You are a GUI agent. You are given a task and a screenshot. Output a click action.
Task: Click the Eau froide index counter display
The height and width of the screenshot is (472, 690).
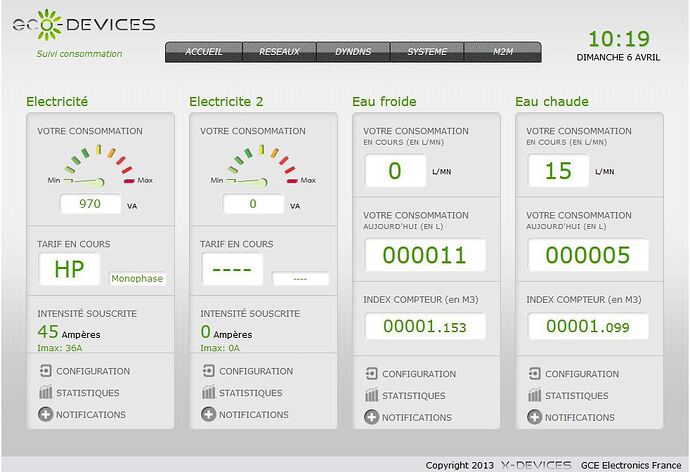point(425,326)
